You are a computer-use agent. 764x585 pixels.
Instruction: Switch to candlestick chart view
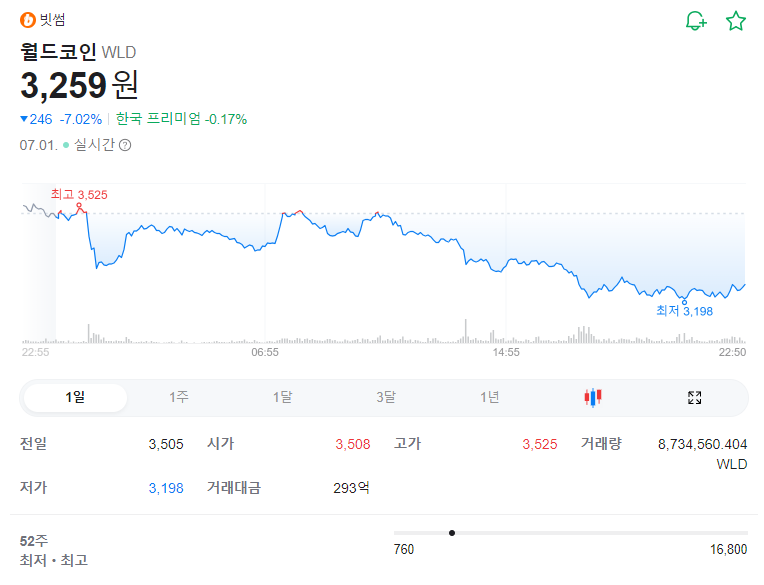coord(593,397)
